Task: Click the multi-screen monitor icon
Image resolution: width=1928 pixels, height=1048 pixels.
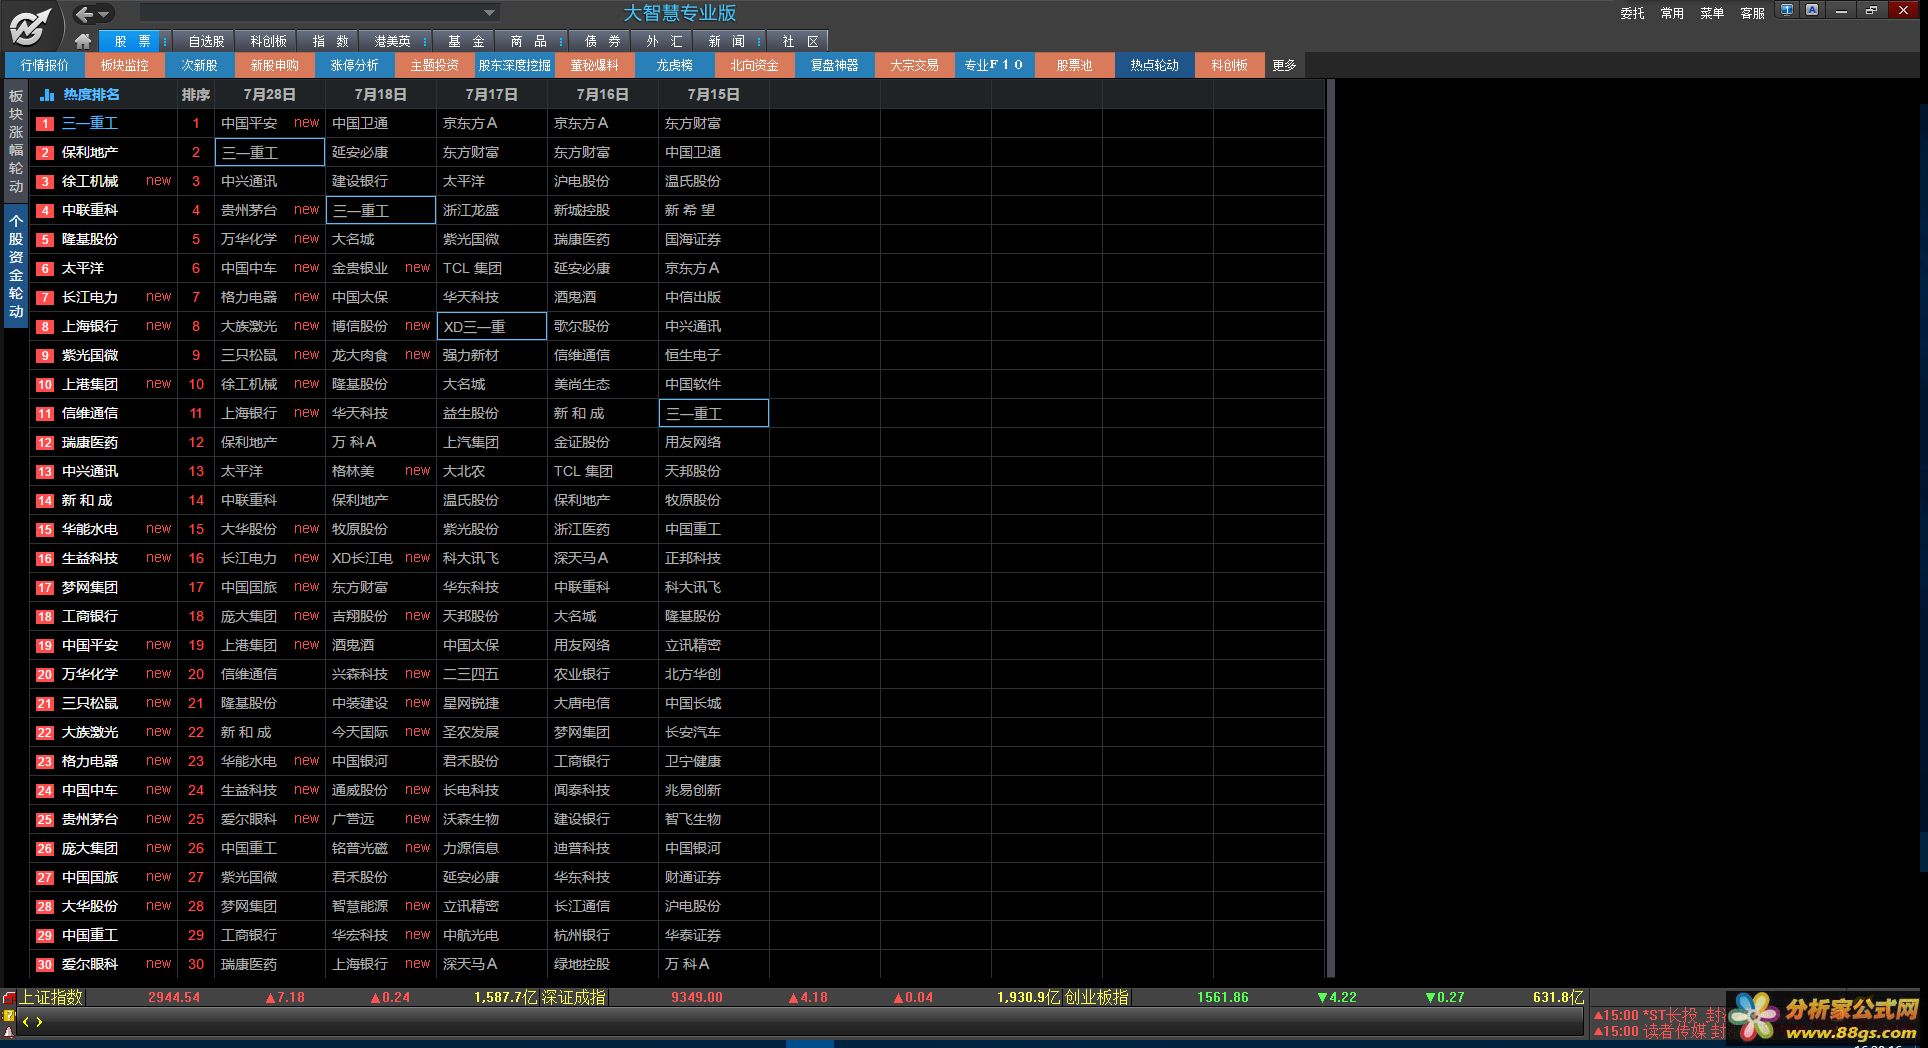Action: pos(1787,10)
